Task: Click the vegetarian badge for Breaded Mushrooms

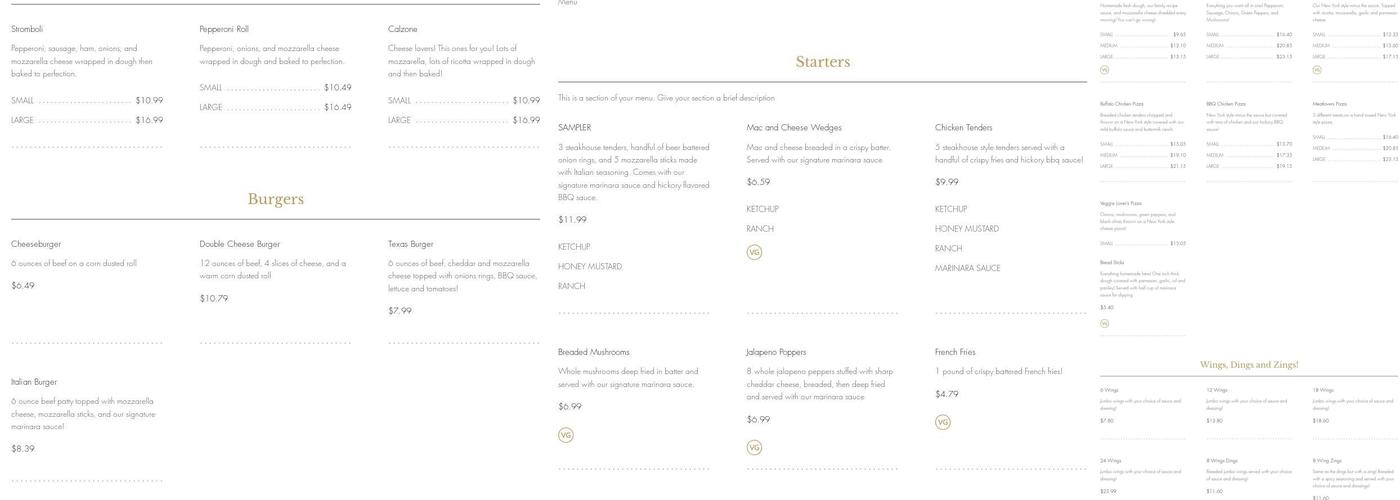Action: [566, 435]
